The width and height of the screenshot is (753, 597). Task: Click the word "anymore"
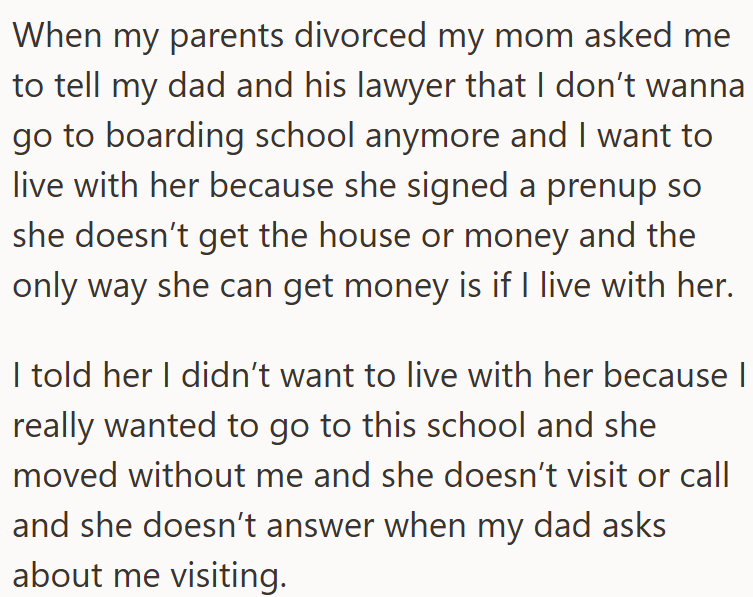(432, 136)
